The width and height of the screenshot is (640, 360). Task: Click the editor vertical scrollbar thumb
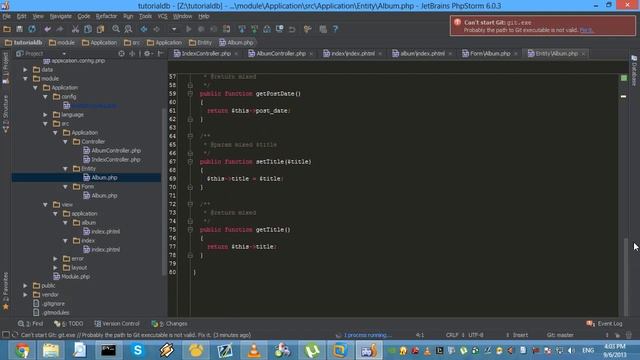tap(626, 276)
